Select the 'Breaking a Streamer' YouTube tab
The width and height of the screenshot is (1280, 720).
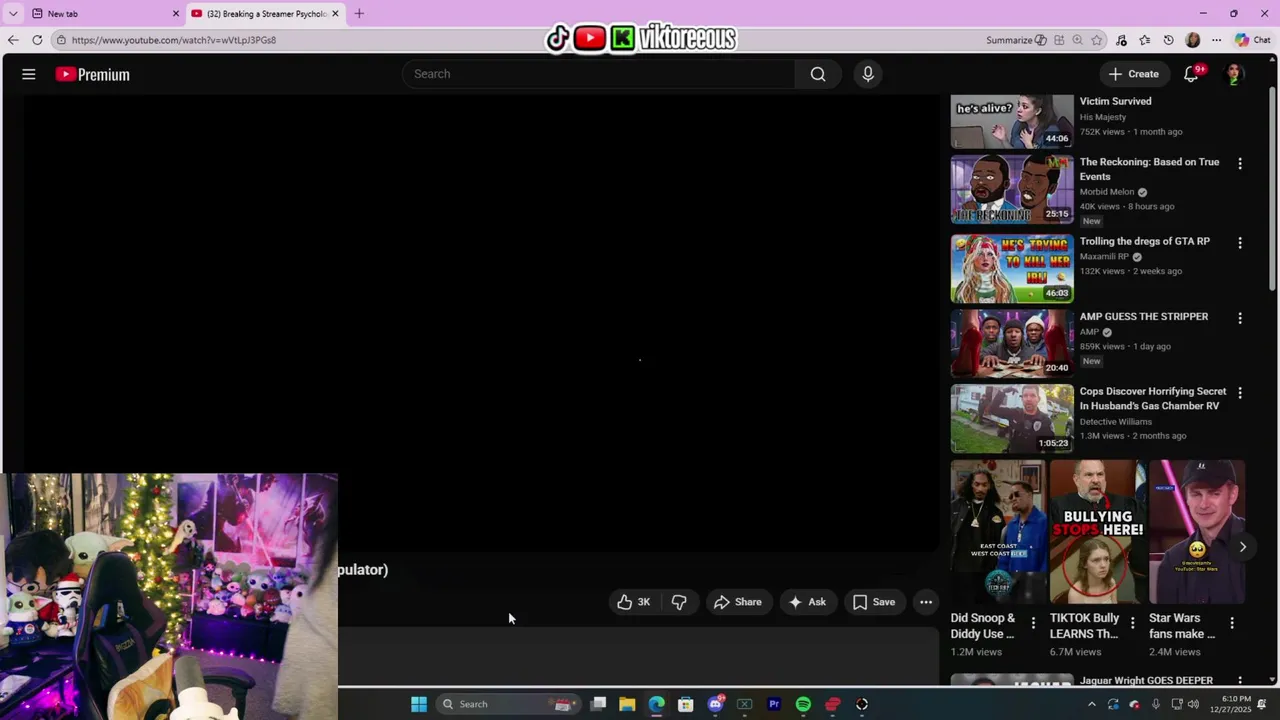pyautogui.click(x=266, y=14)
